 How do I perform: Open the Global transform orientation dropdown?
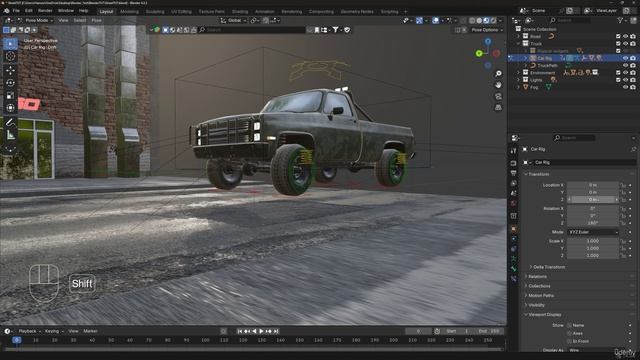click(x=233, y=20)
